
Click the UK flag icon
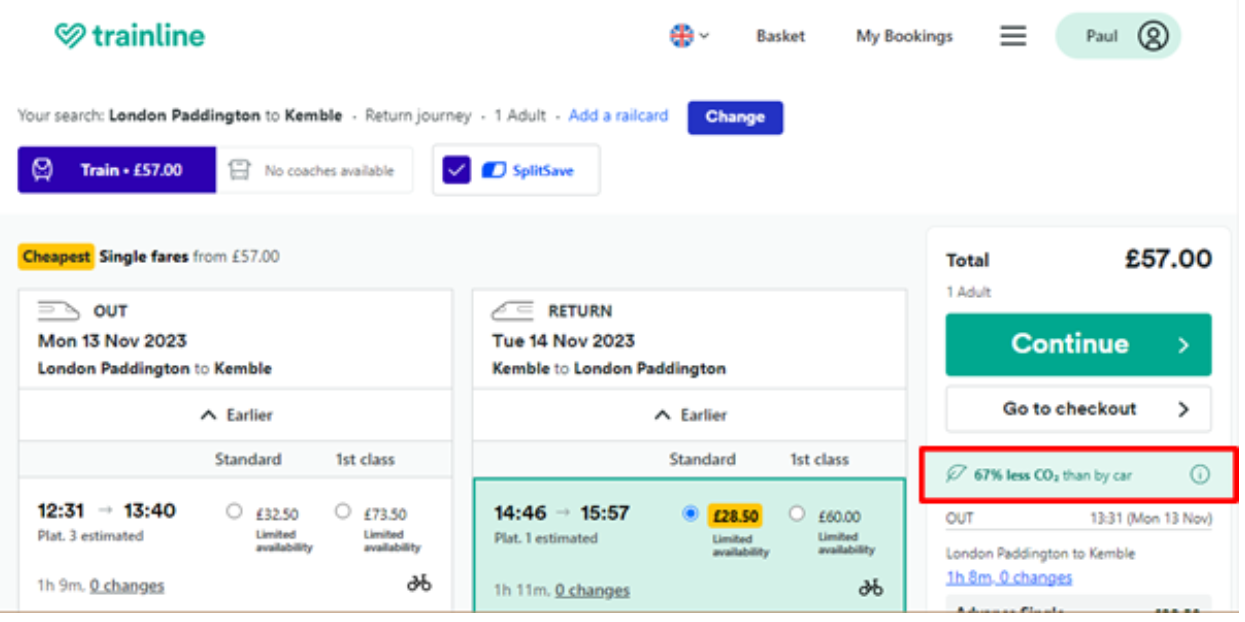click(x=681, y=36)
